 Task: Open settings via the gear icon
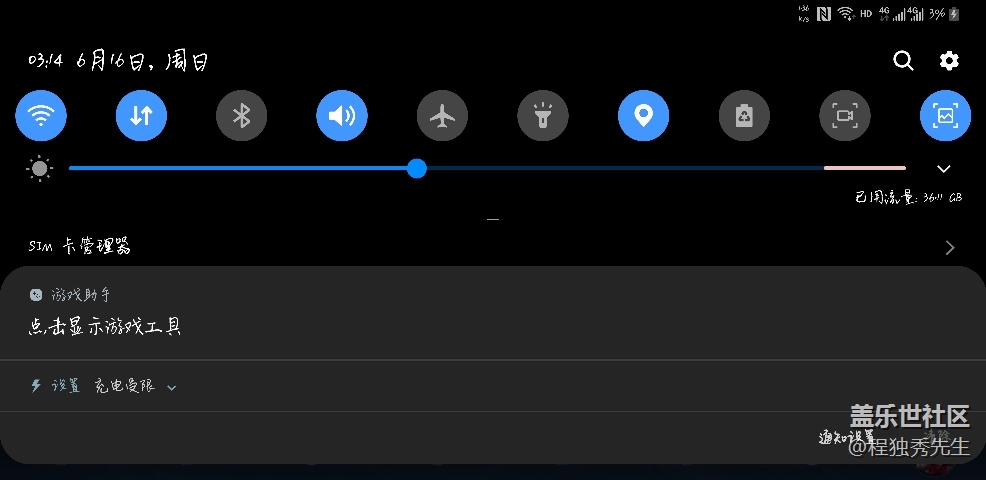[x=949, y=60]
